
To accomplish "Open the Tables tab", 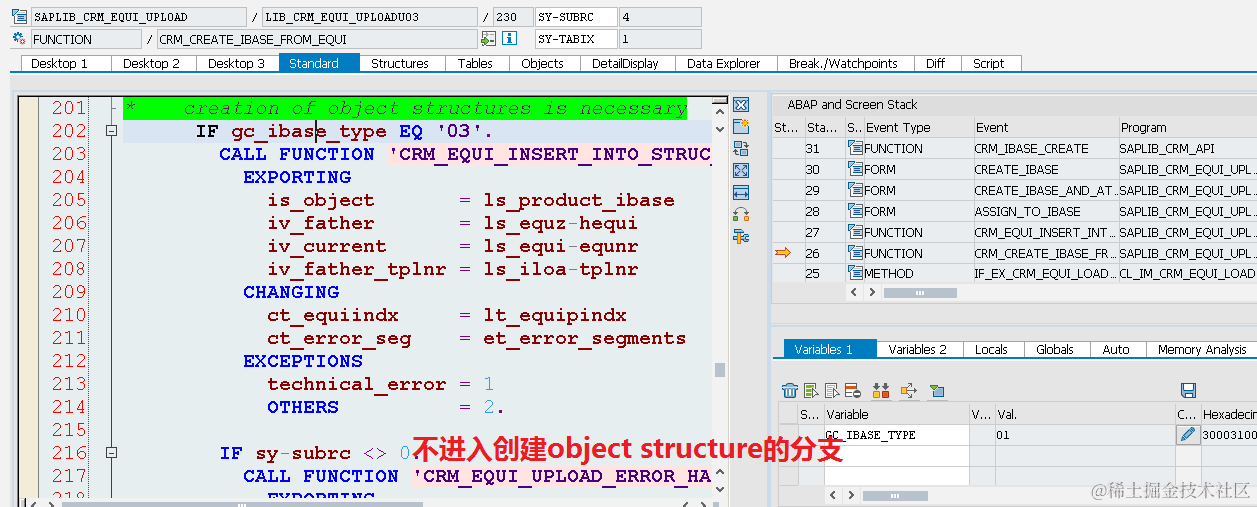I will pos(475,63).
